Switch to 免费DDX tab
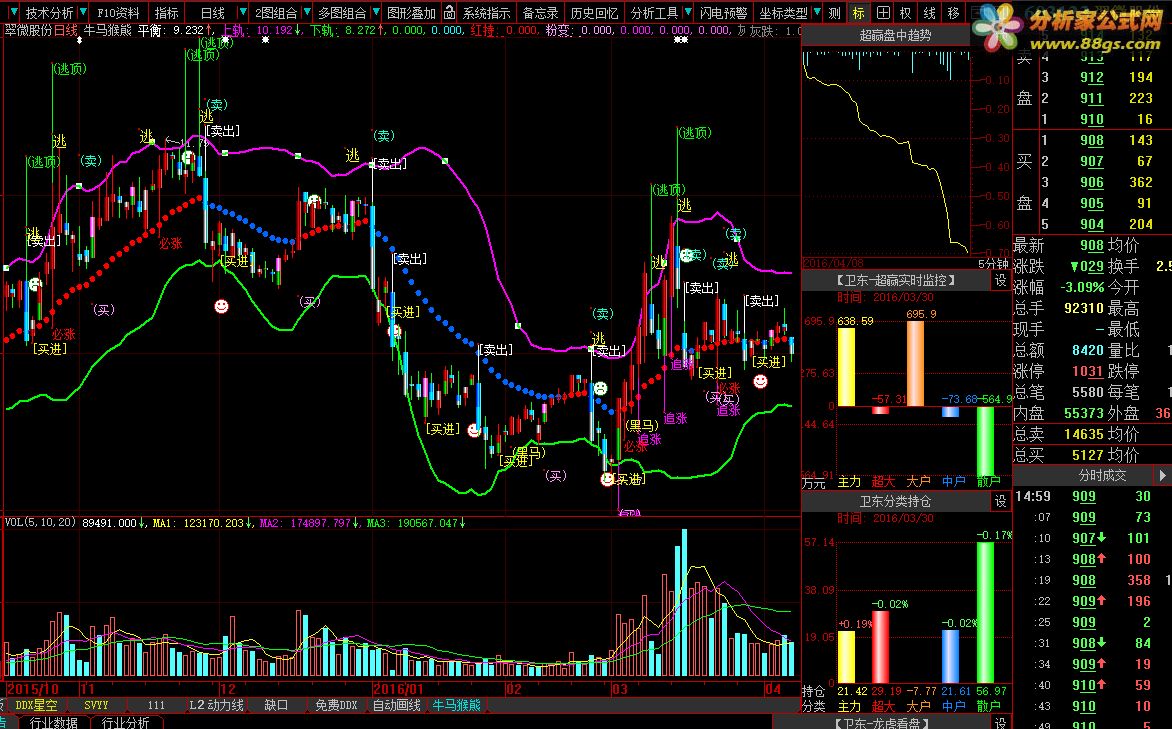The width and height of the screenshot is (1172, 729). pyautogui.click(x=336, y=705)
